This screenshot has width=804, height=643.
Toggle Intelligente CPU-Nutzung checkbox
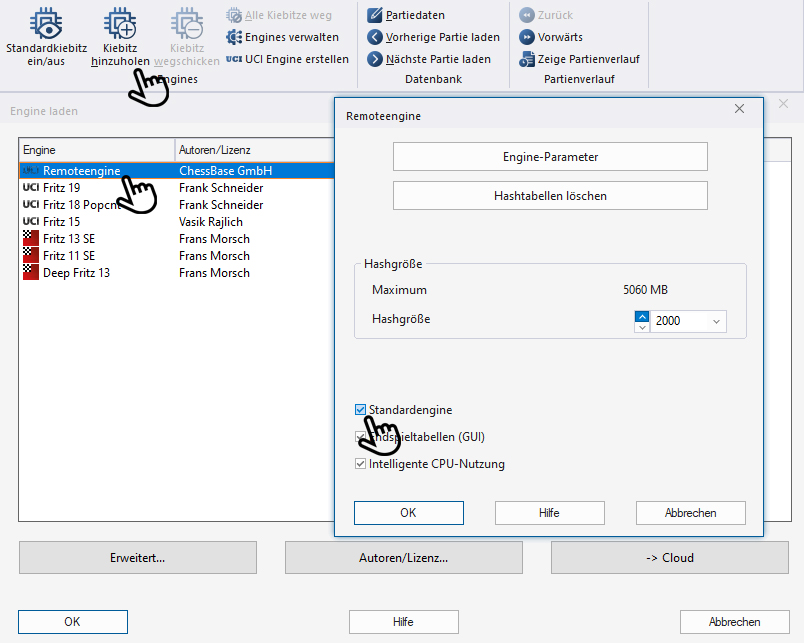point(360,464)
